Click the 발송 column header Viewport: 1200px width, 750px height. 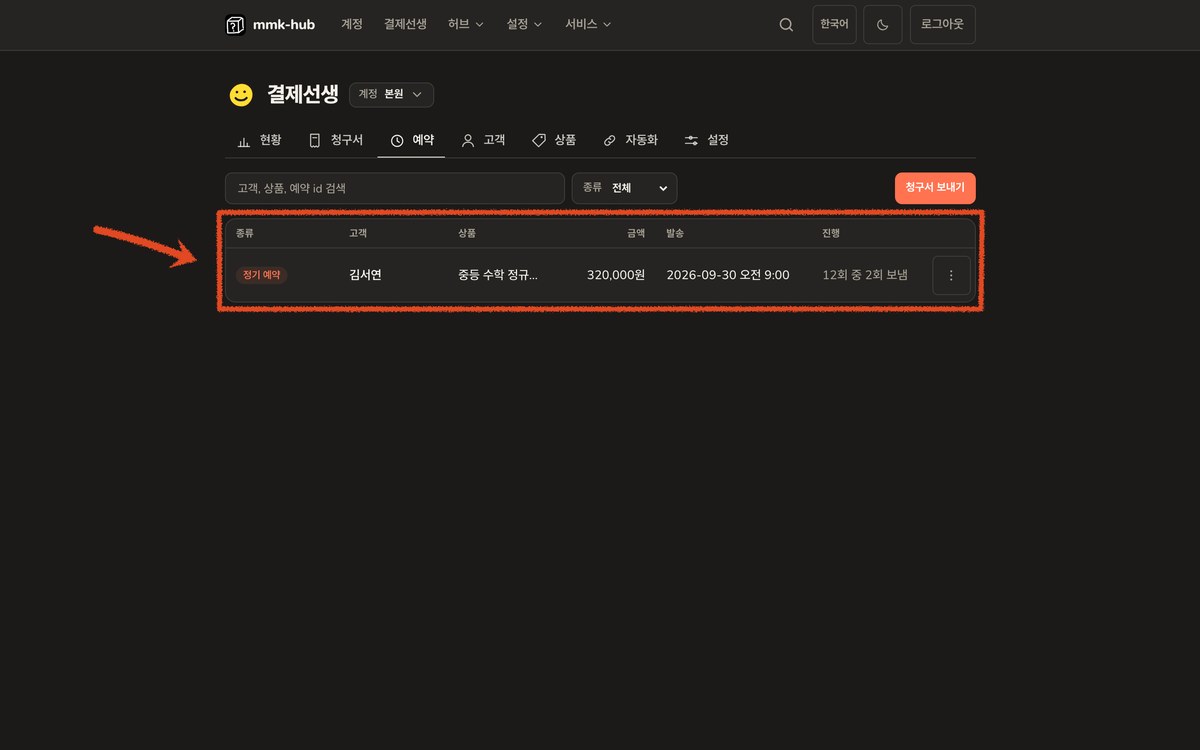click(675, 233)
